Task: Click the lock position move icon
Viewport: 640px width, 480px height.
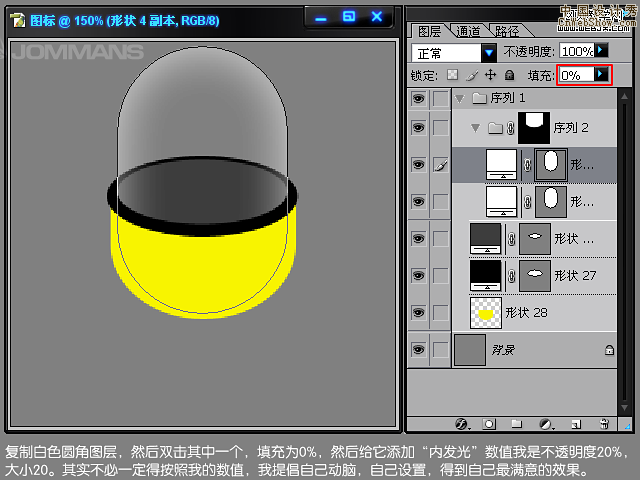Action: [490, 75]
